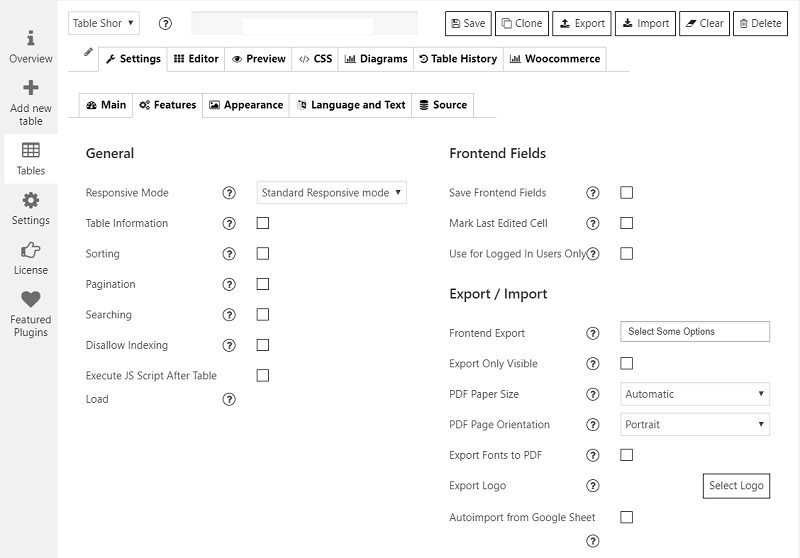Switch to the Appearance tab
The image size is (800, 558).
pos(246,105)
